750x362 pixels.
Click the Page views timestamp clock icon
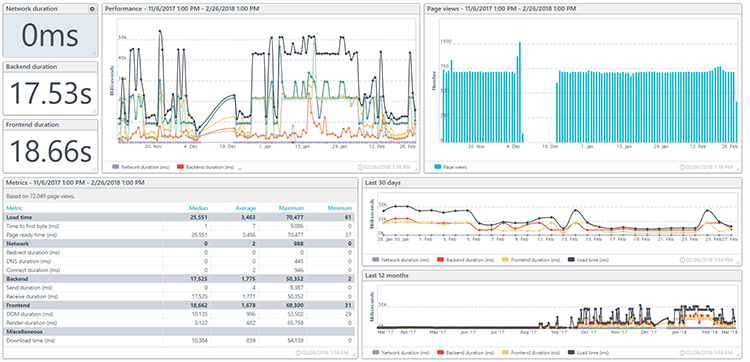[682, 167]
